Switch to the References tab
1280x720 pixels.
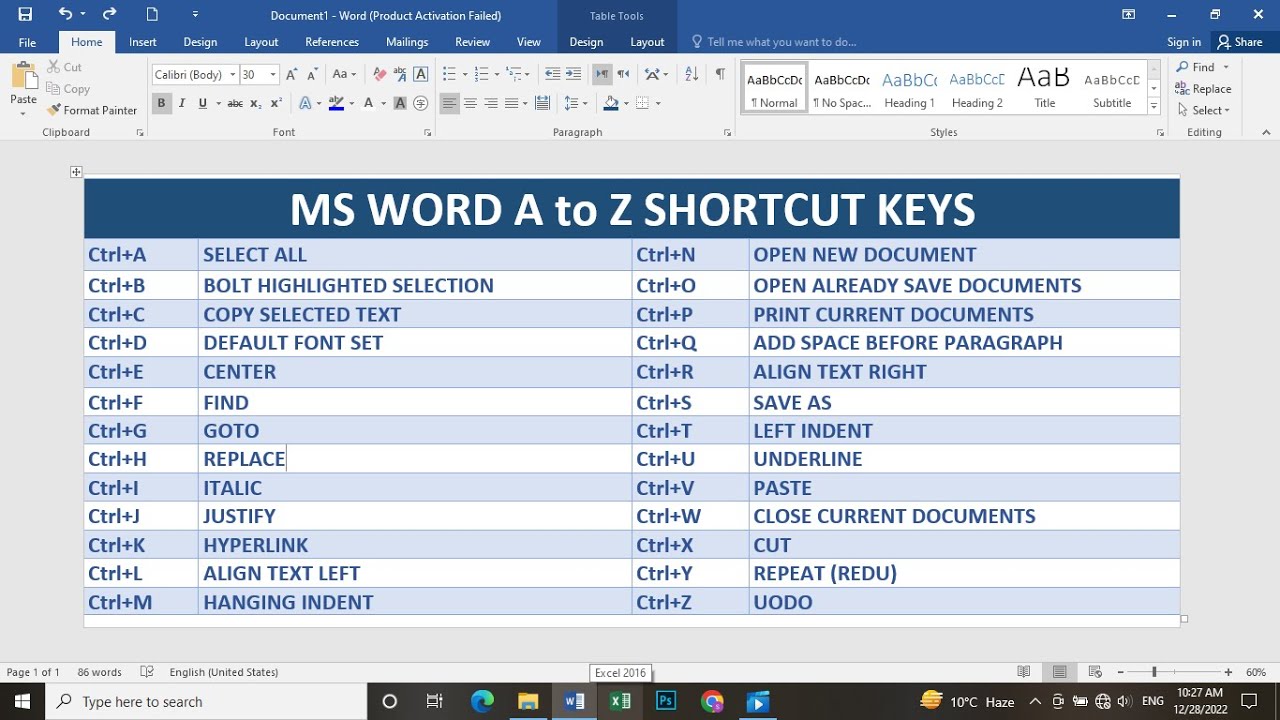pos(332,42)
